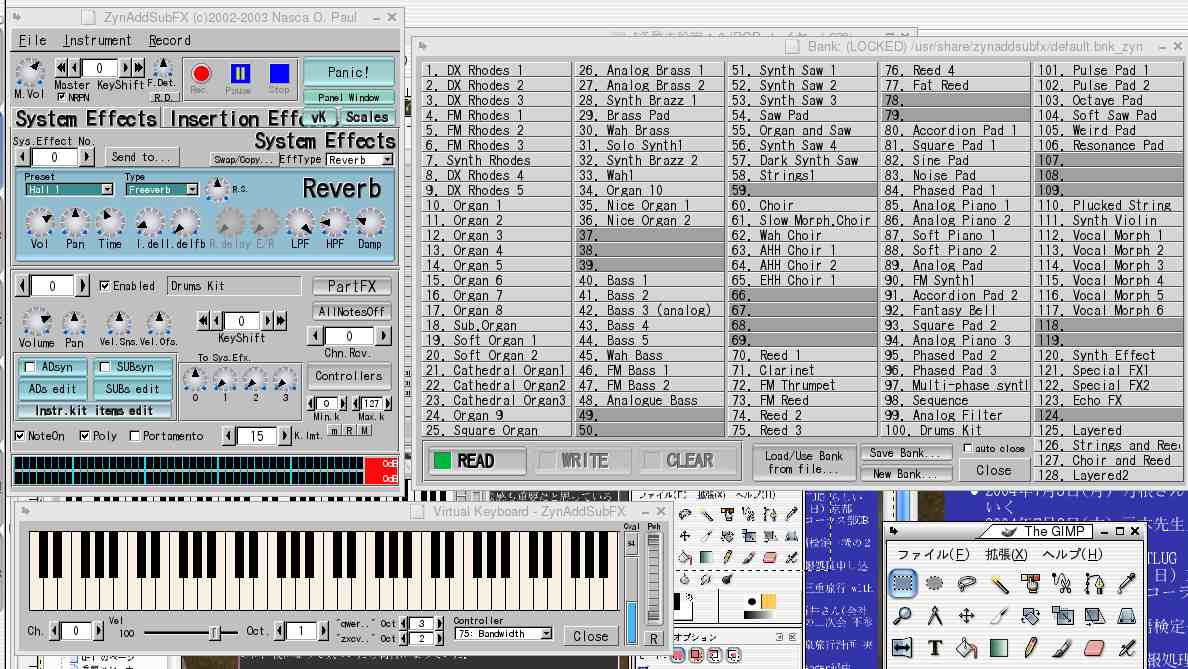Toggle auto close in Bank window

point(968,448)
